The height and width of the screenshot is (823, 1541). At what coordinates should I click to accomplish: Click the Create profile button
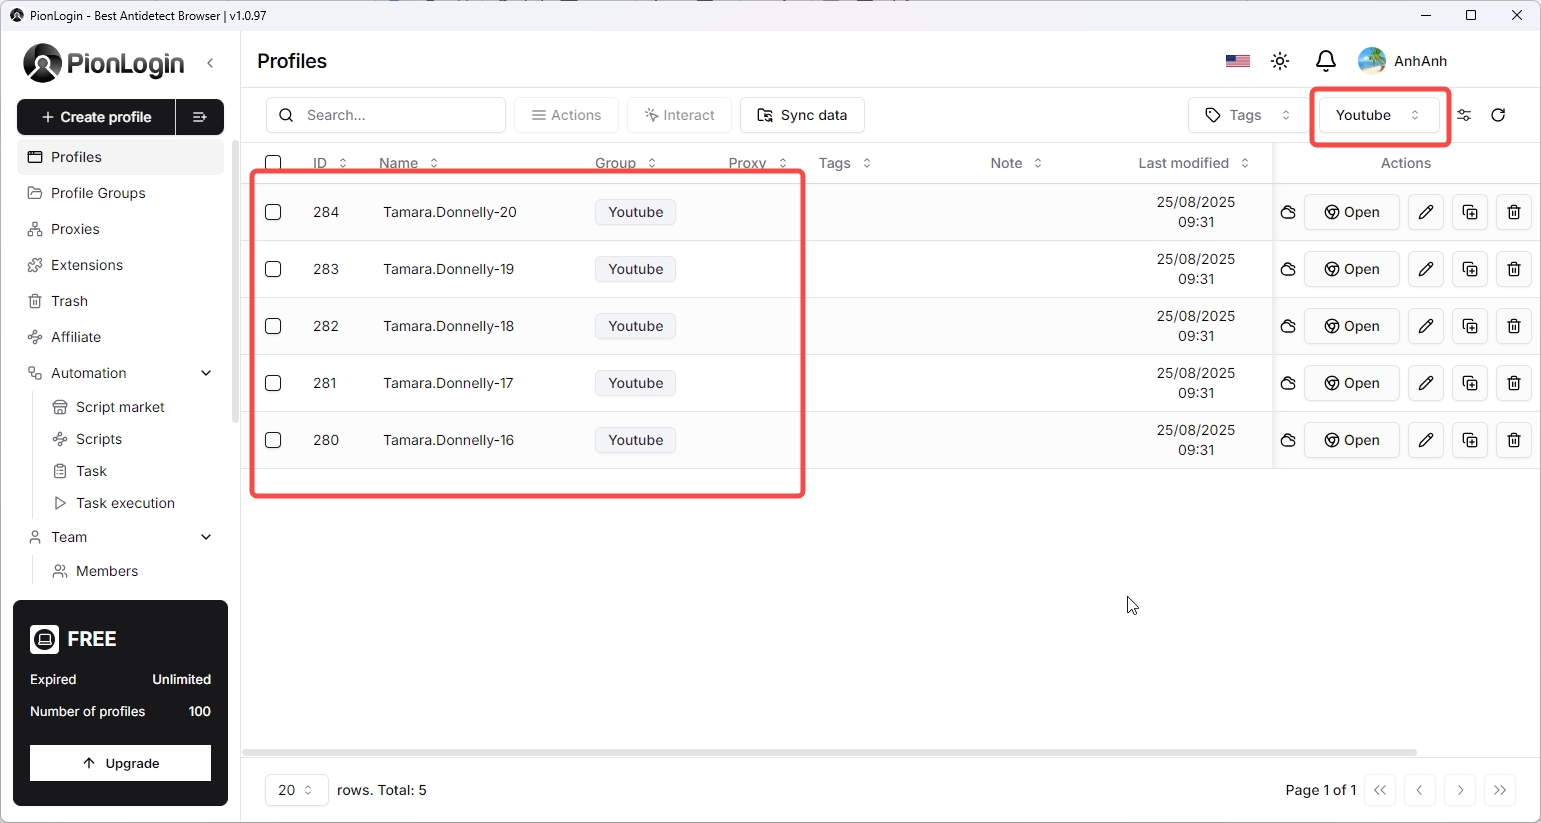point(96,117)
